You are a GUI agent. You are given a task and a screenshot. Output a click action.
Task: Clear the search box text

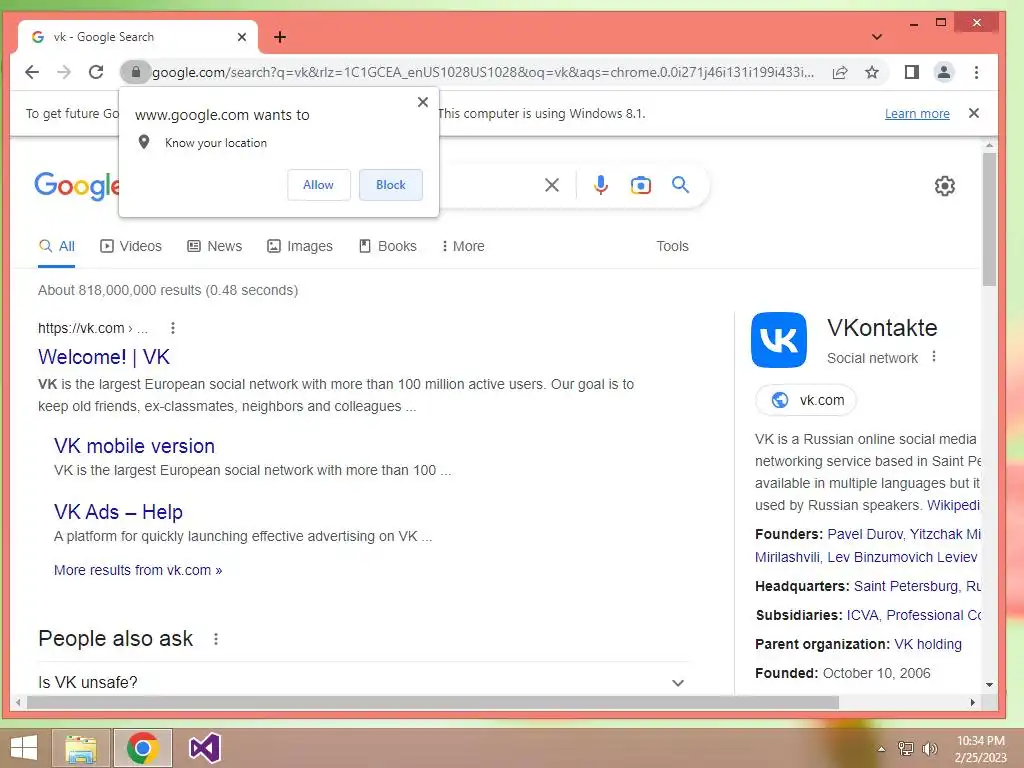click(x=552, y=185)
